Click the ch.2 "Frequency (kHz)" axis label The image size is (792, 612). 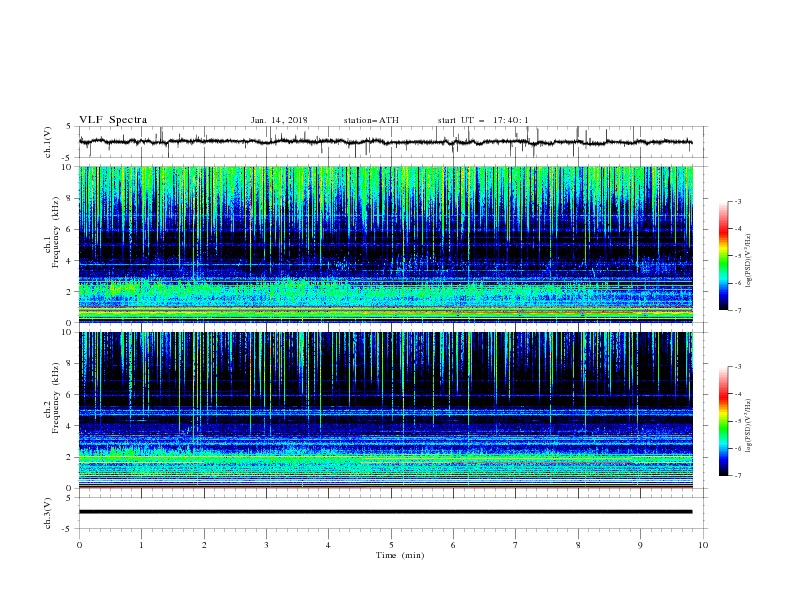(x=56, y=397)
